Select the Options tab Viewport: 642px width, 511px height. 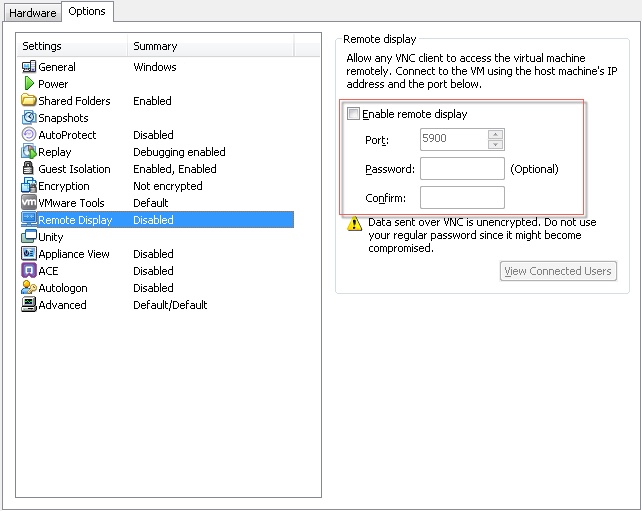coord(87,12)
